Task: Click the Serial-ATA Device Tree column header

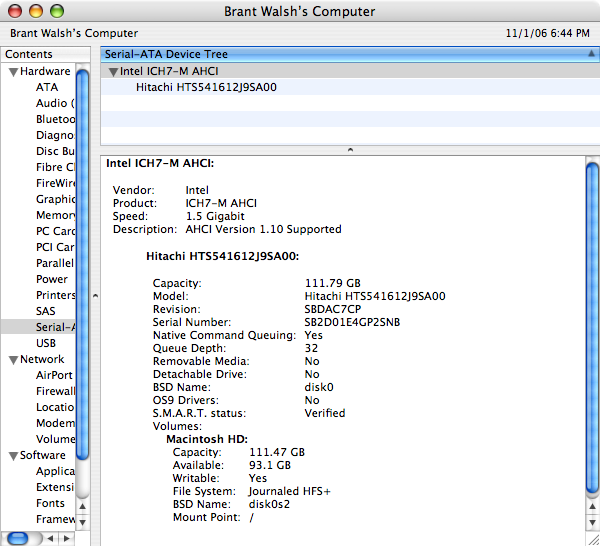Action: click(x=350, y=54)
